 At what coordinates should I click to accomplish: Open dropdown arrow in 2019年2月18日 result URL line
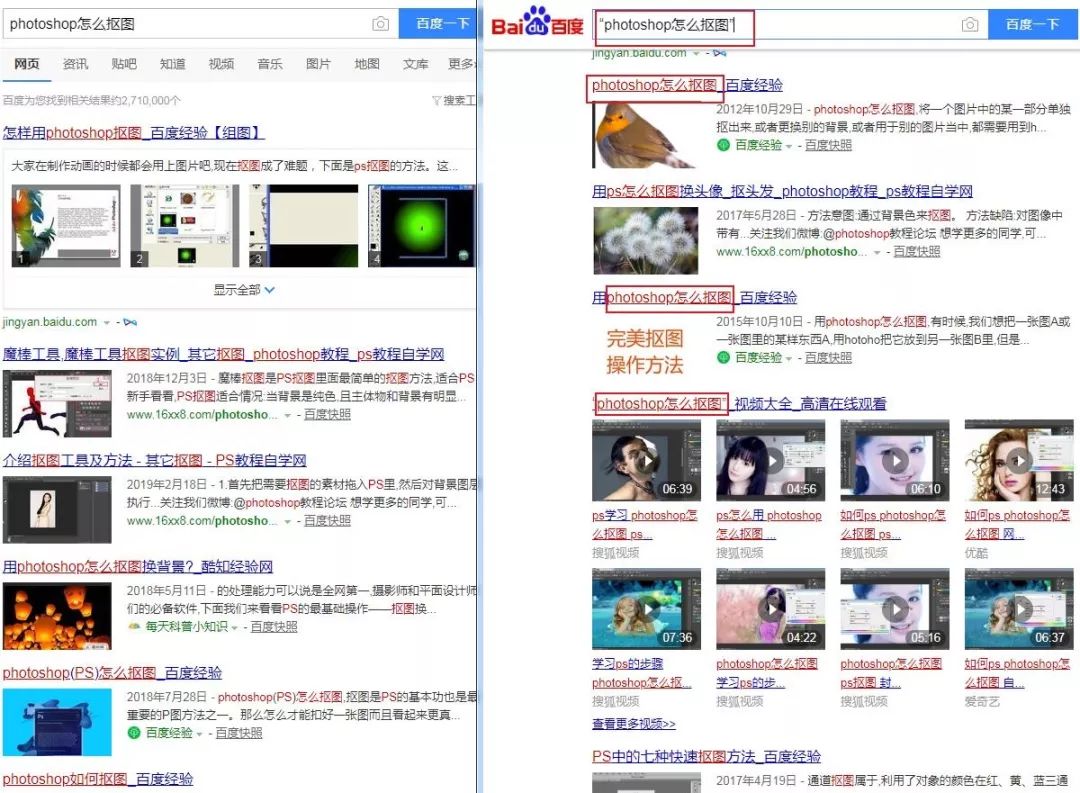coord(288,521)
